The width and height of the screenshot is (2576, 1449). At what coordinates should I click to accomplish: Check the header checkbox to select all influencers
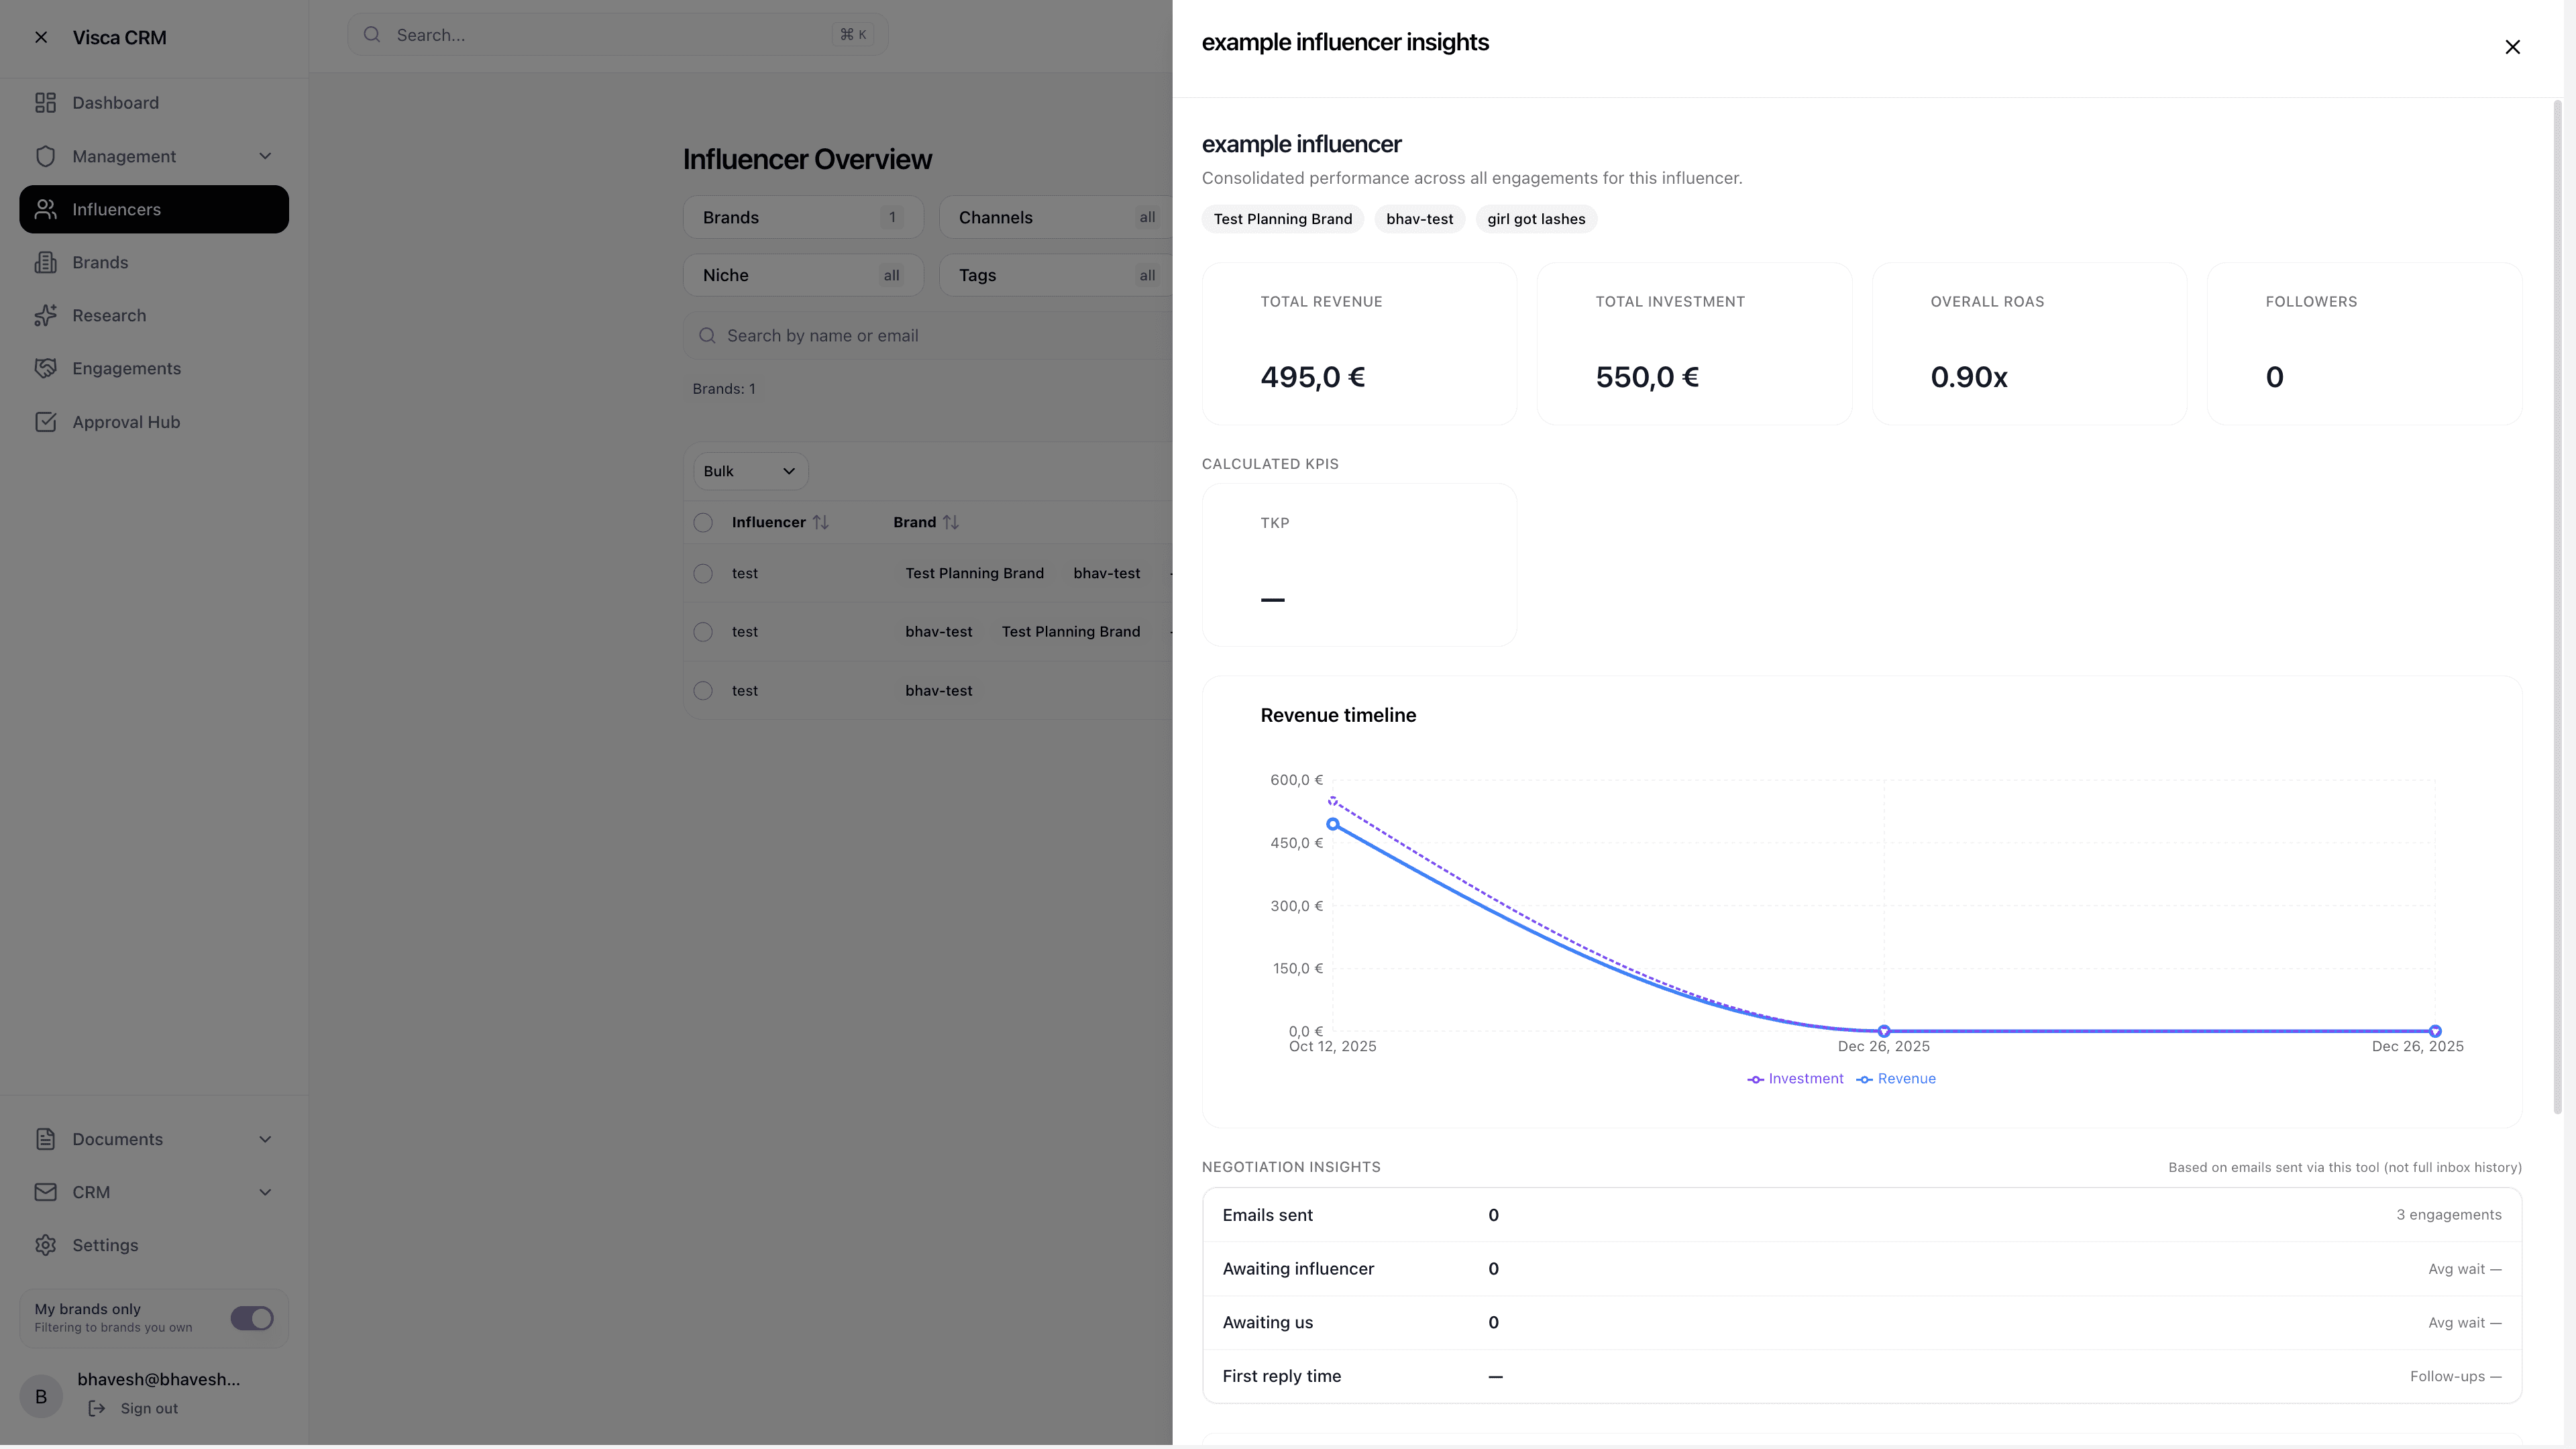[x=703, y=522]
